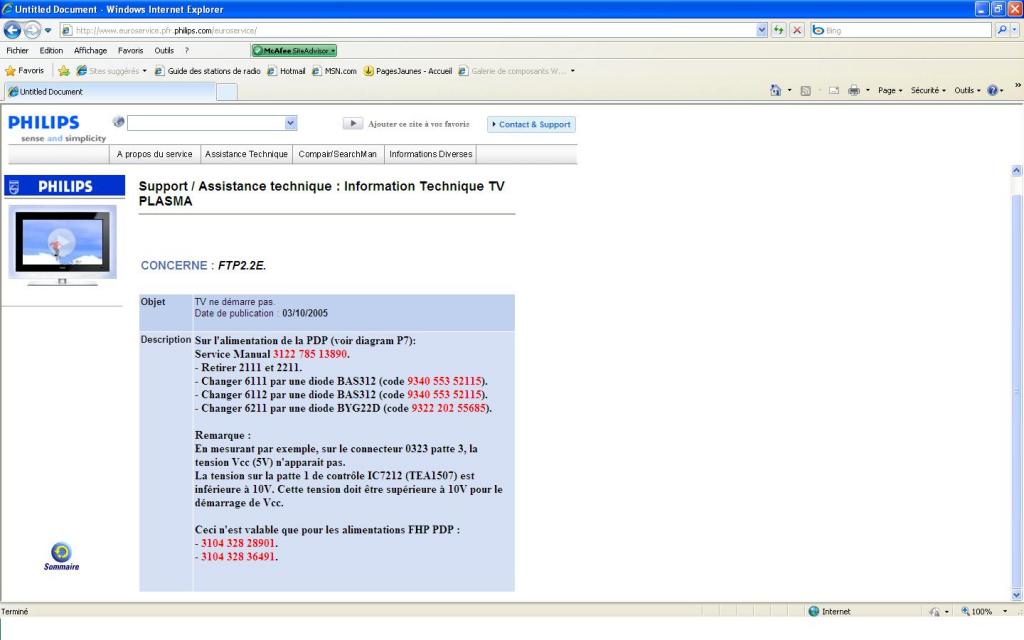Open the Edition menu

[x=51, y=50]
